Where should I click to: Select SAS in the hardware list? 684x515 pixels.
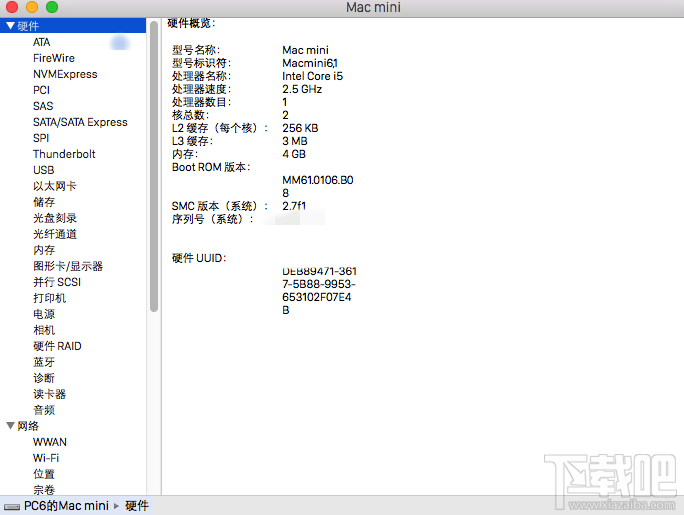[43, 106]
